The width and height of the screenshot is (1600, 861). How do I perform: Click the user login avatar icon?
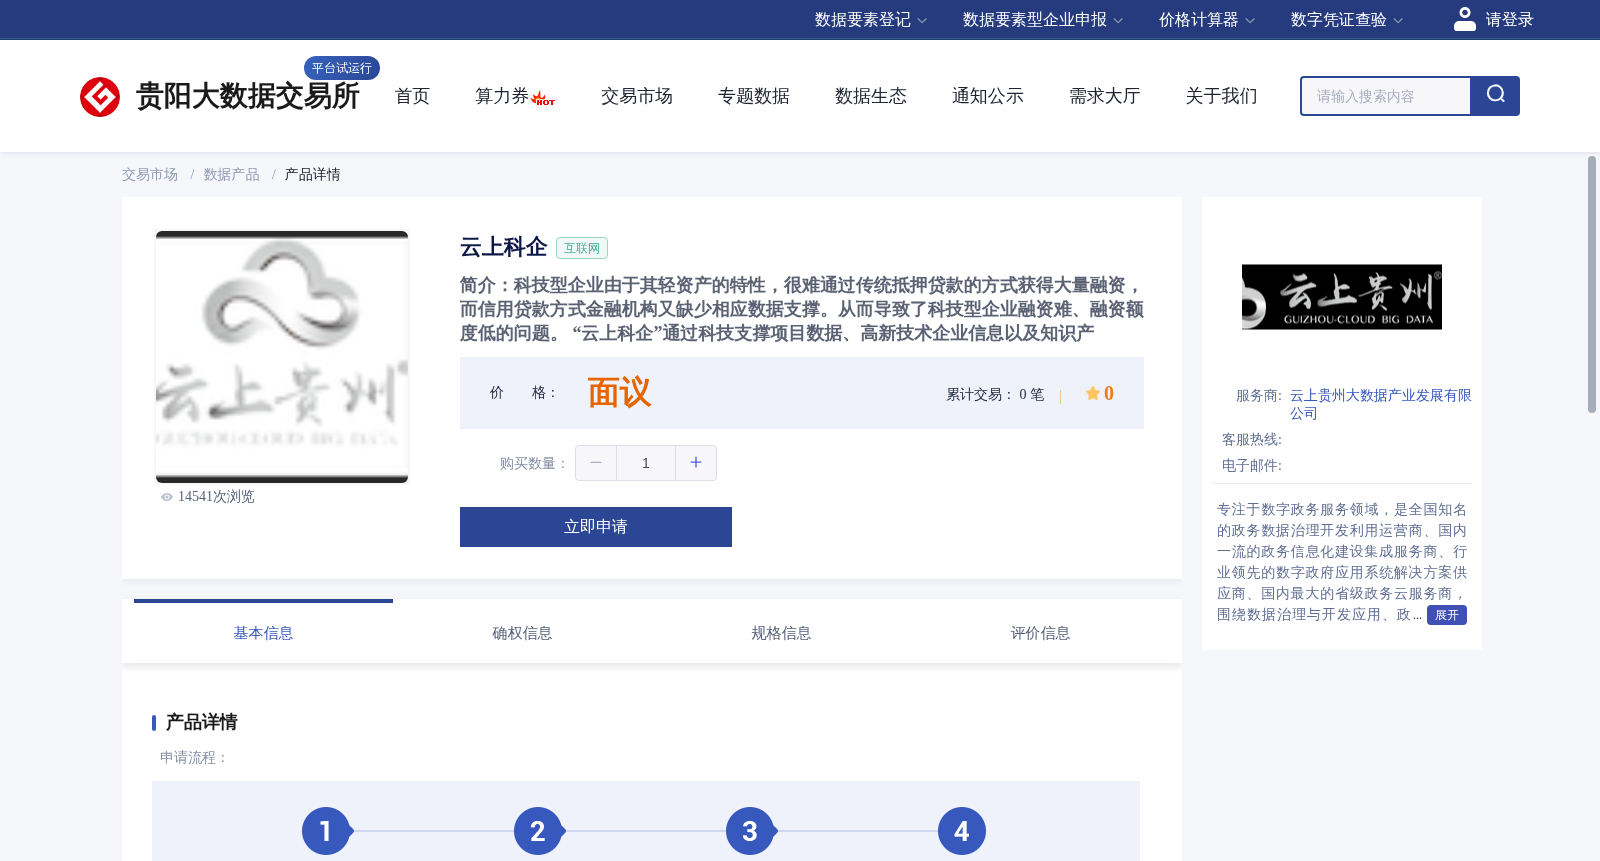pos(1464,19)
